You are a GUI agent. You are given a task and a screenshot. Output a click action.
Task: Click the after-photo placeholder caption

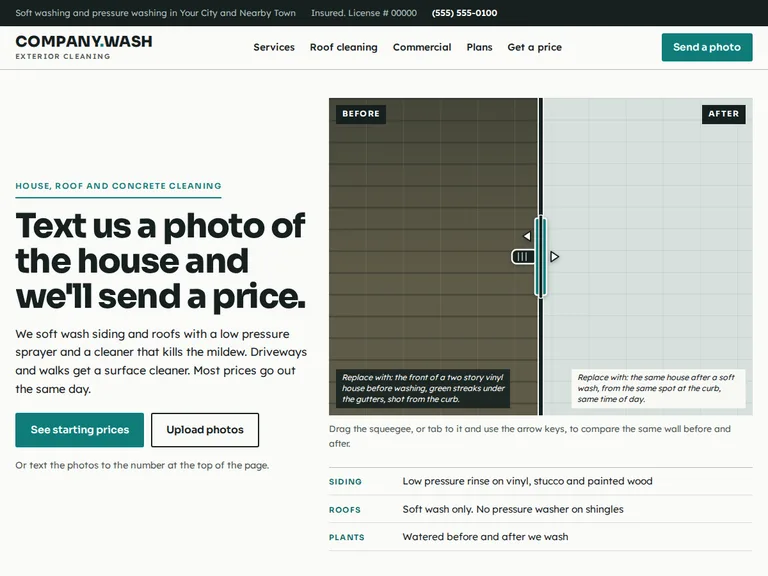[x=658, y=388]
